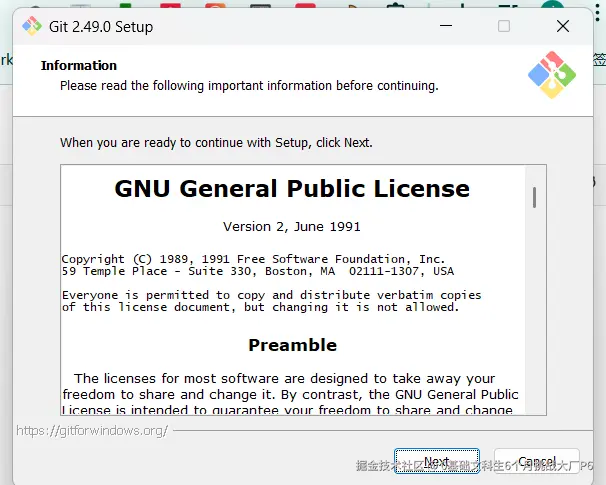
Task: Close the Git 2.49.0 Setup window
Action: pos(563,26)
